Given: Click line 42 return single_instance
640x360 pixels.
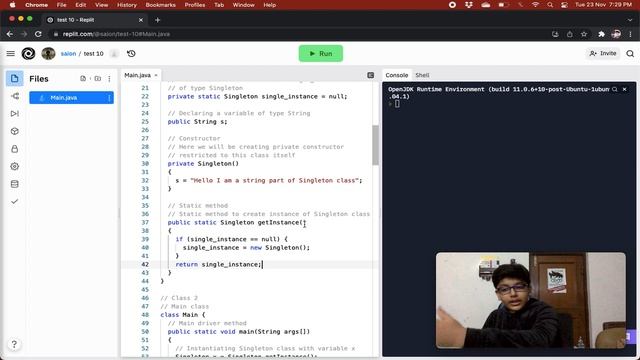Looking at the screenshot, I should coord(218,264).
